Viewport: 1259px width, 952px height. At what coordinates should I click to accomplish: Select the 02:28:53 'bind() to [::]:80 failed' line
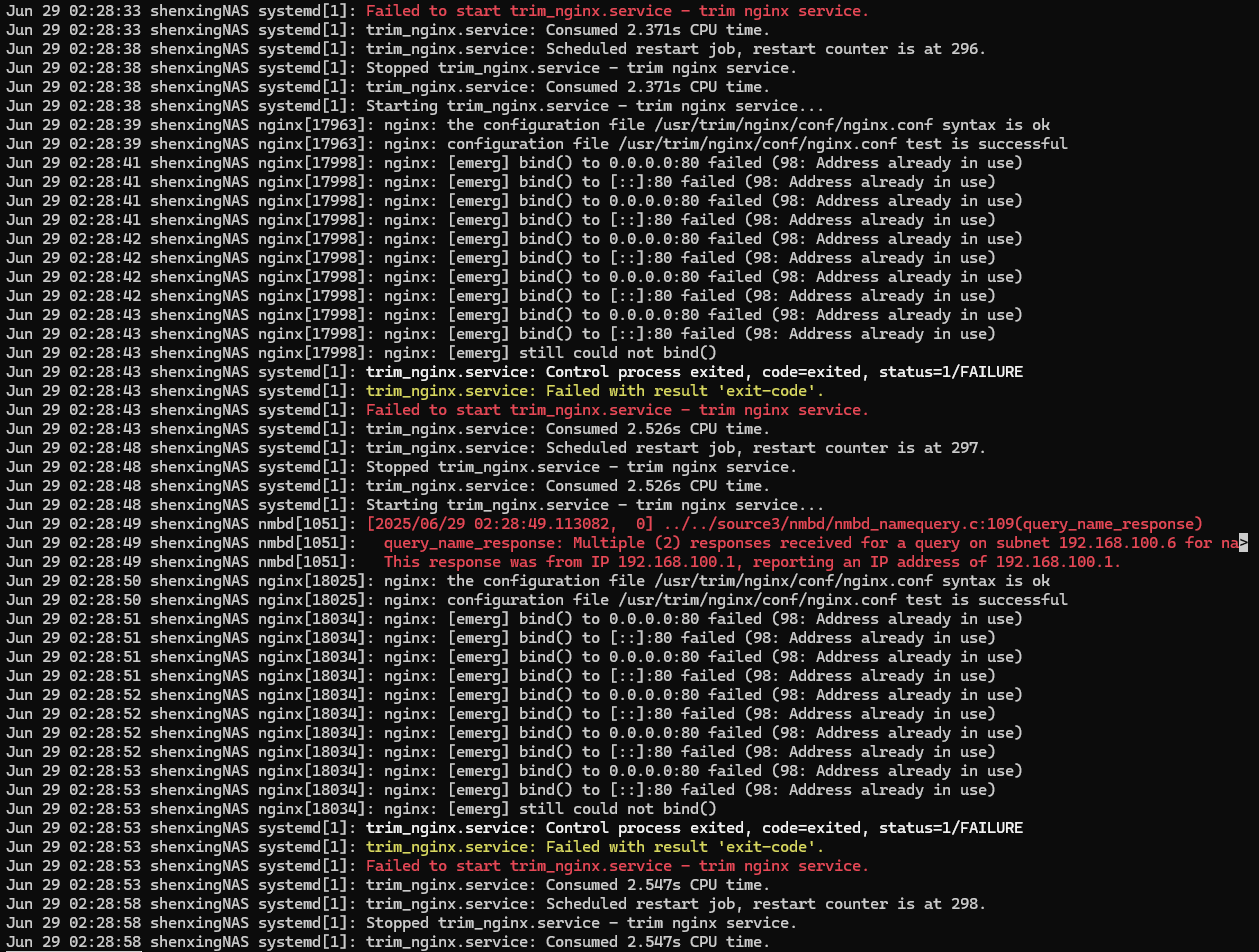coord(501,790)
